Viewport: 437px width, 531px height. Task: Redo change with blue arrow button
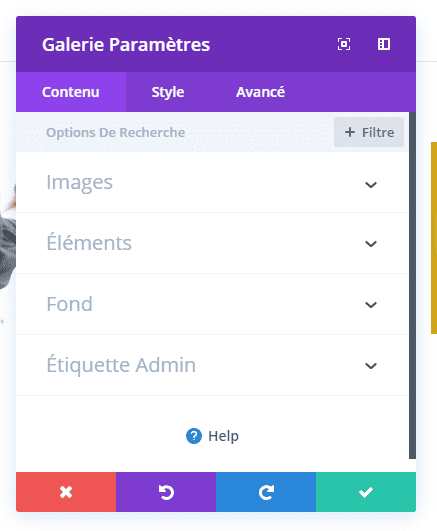(x=266, y=492)
